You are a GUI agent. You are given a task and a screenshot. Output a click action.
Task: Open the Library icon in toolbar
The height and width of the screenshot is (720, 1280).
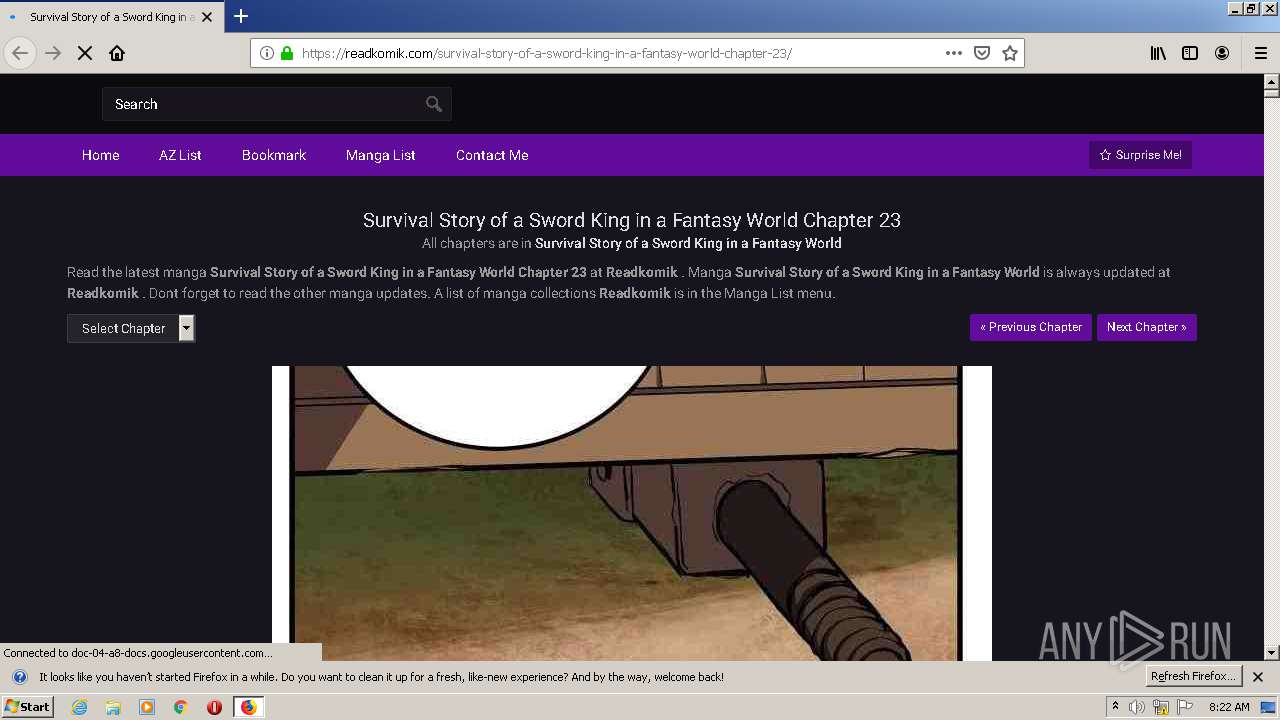(x=1158, y=53)
